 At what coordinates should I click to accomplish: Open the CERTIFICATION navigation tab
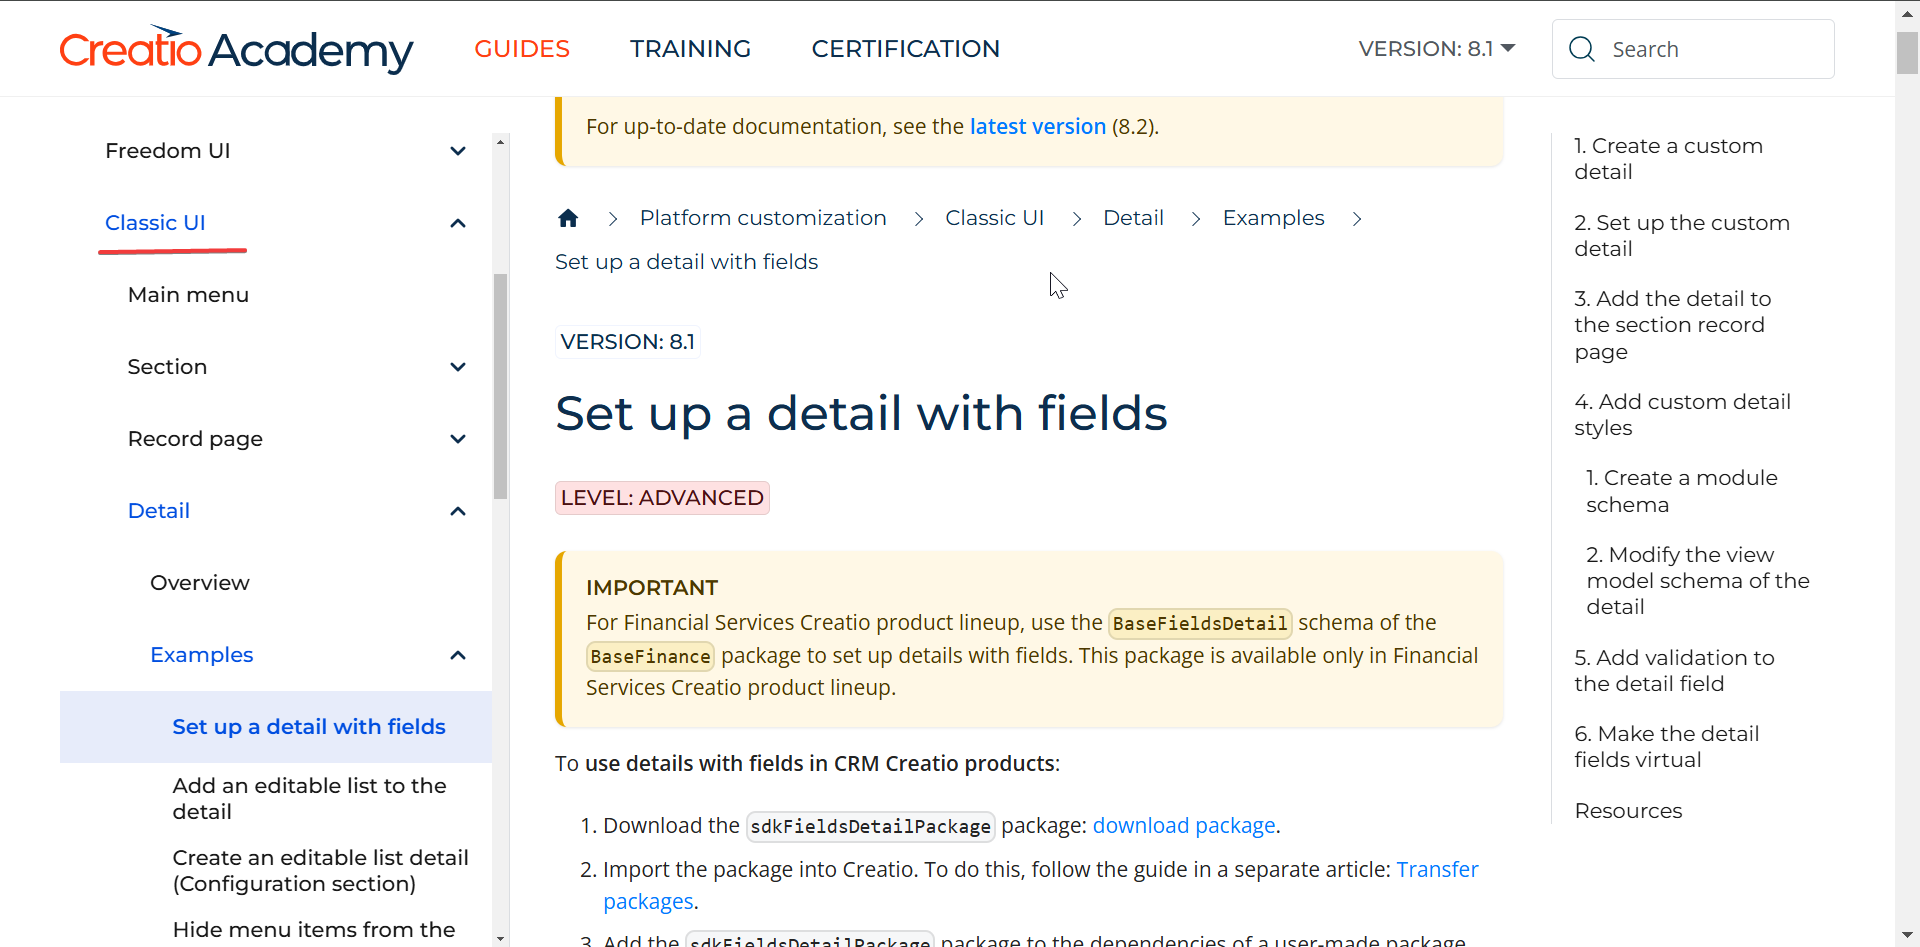(906, 49)
